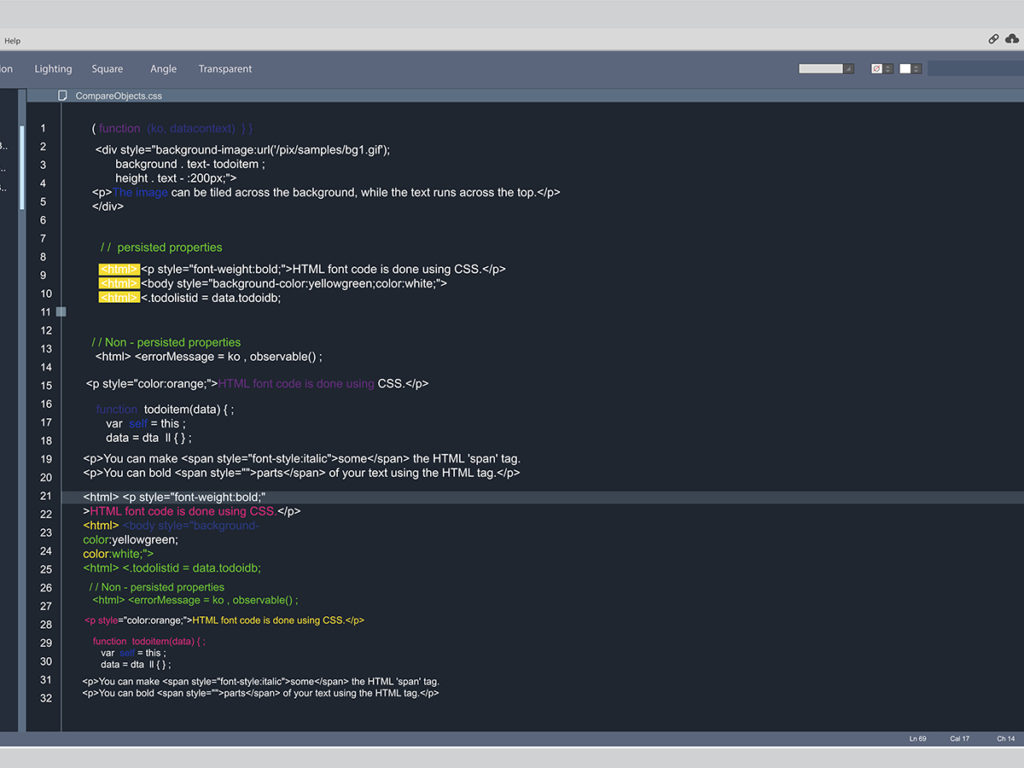Click the gutter marker on line 11
Viewport: 1024px width, 768px height.
coord(61,312)
